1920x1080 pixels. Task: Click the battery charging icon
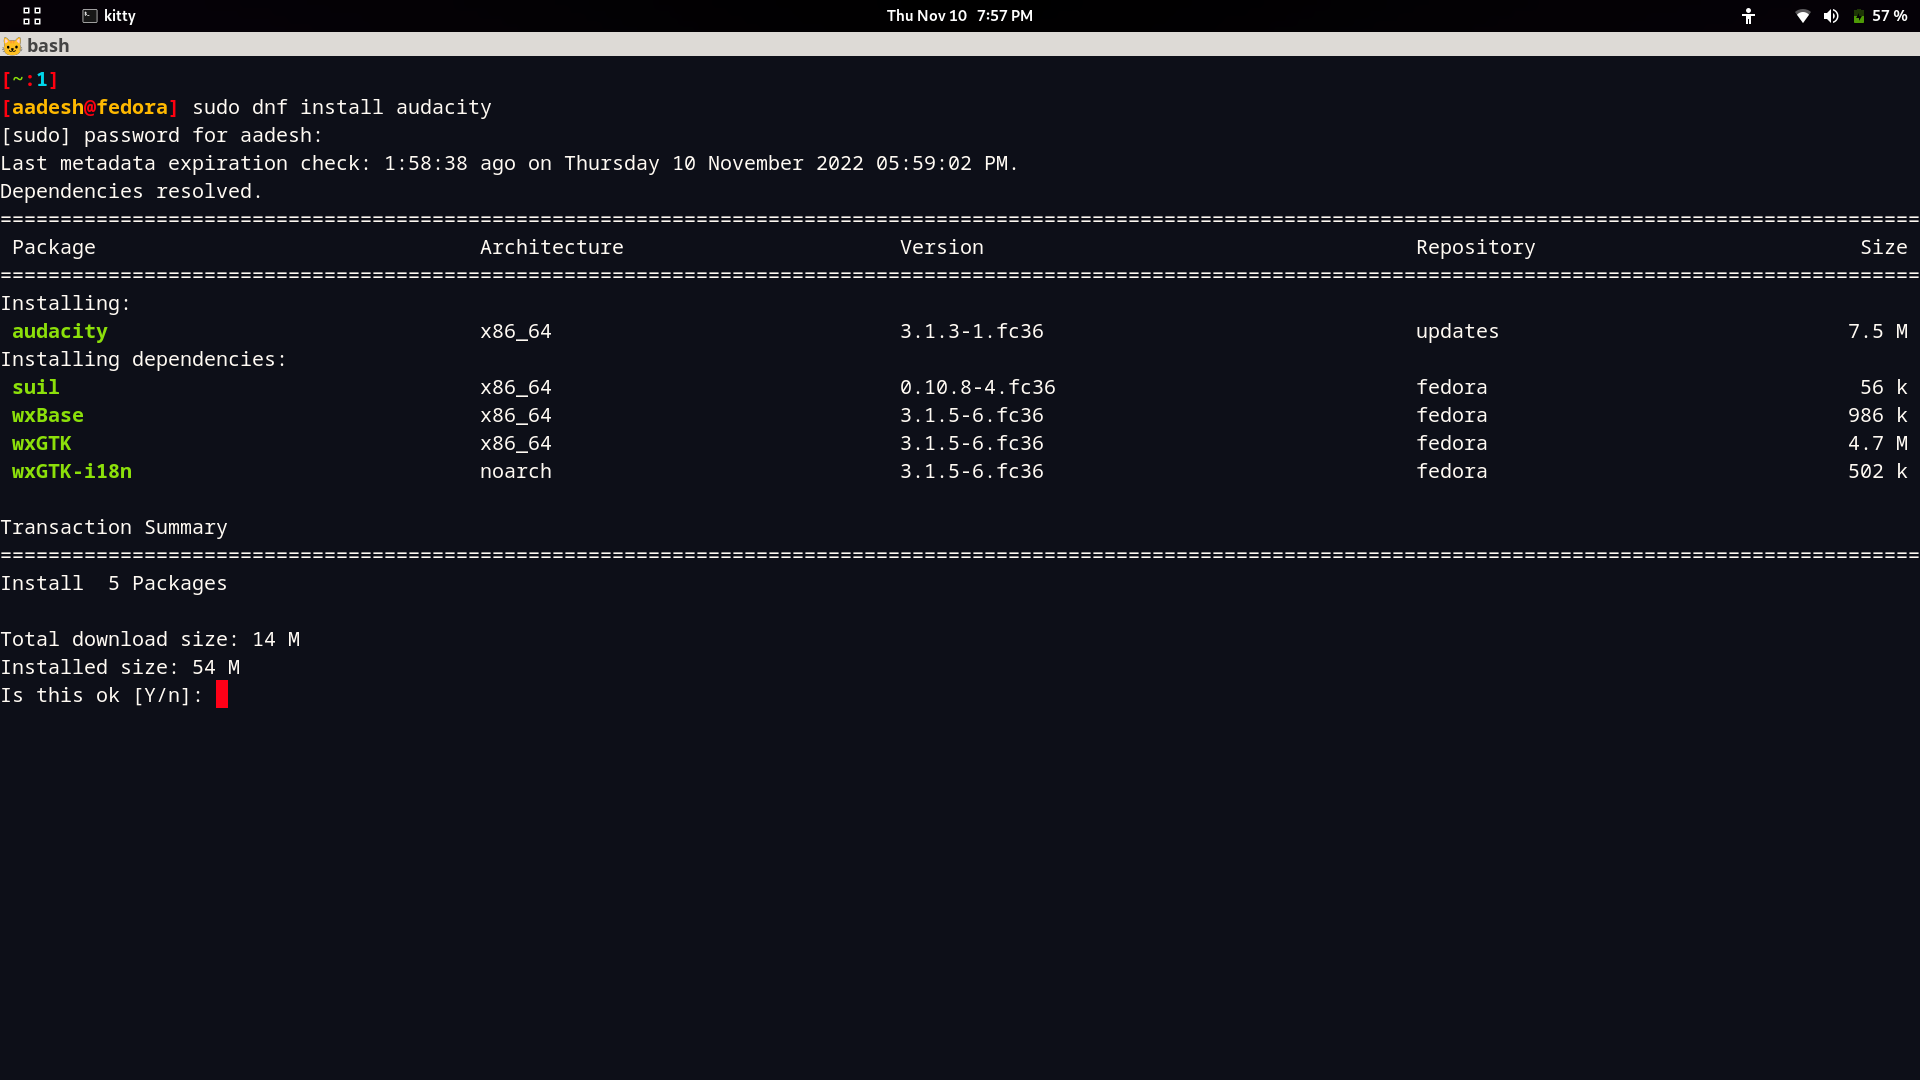click(1858, 16)
